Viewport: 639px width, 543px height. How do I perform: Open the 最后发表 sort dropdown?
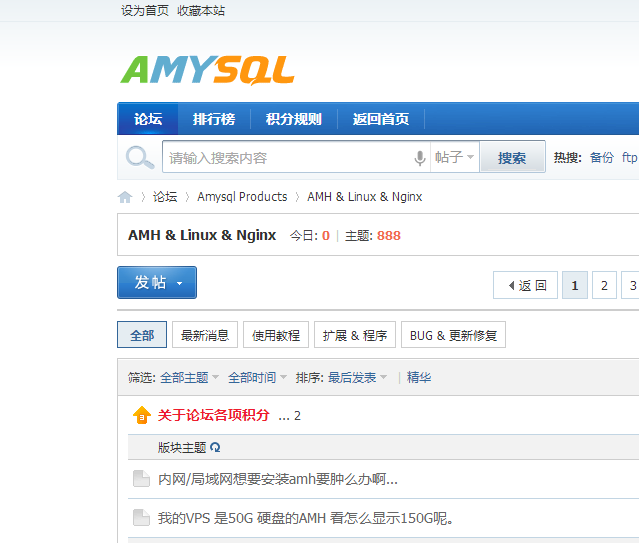(357, 378)
